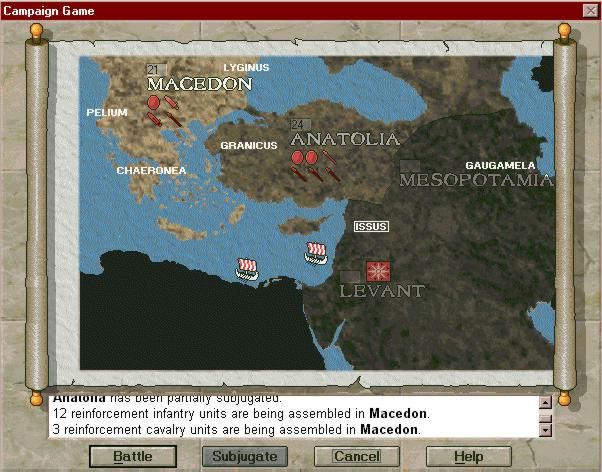Click the Lyginus location label
Image resolution: width=602 pixels, height=472 pixels.
pos(246,67)
